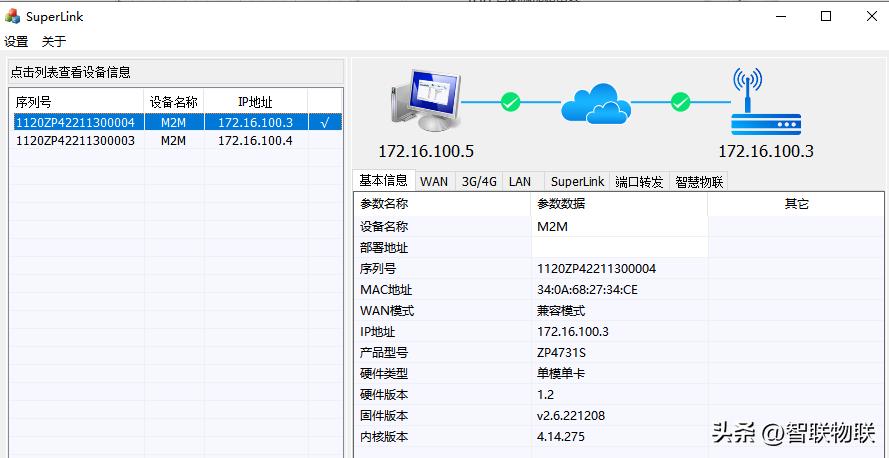Screen dimensions: 889x458
Task: Open the 设置 menu
Action: point(16,41)
